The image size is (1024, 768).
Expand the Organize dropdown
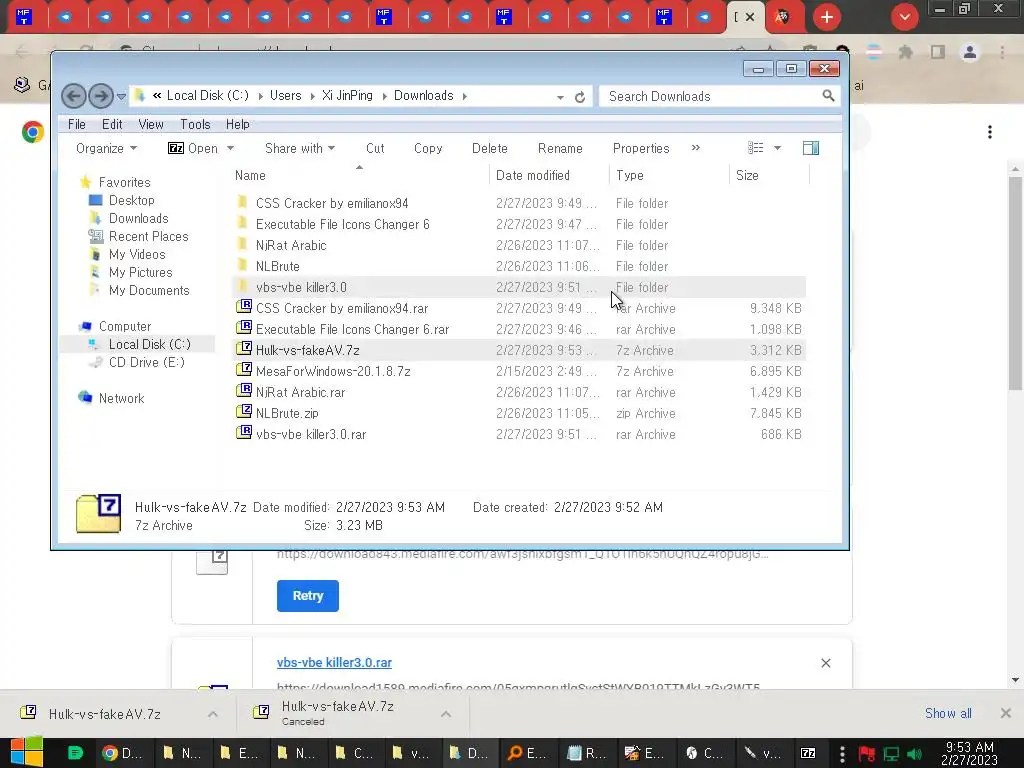coord(106,148)
